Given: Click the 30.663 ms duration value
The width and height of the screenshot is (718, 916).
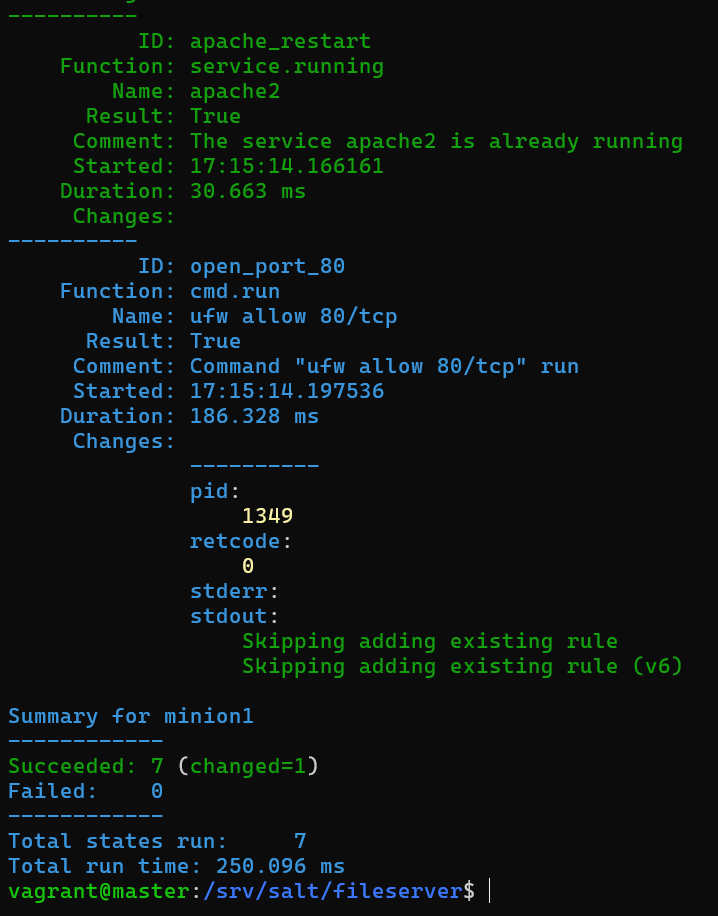Looking at the screenshot, I should tap(247, 191).
